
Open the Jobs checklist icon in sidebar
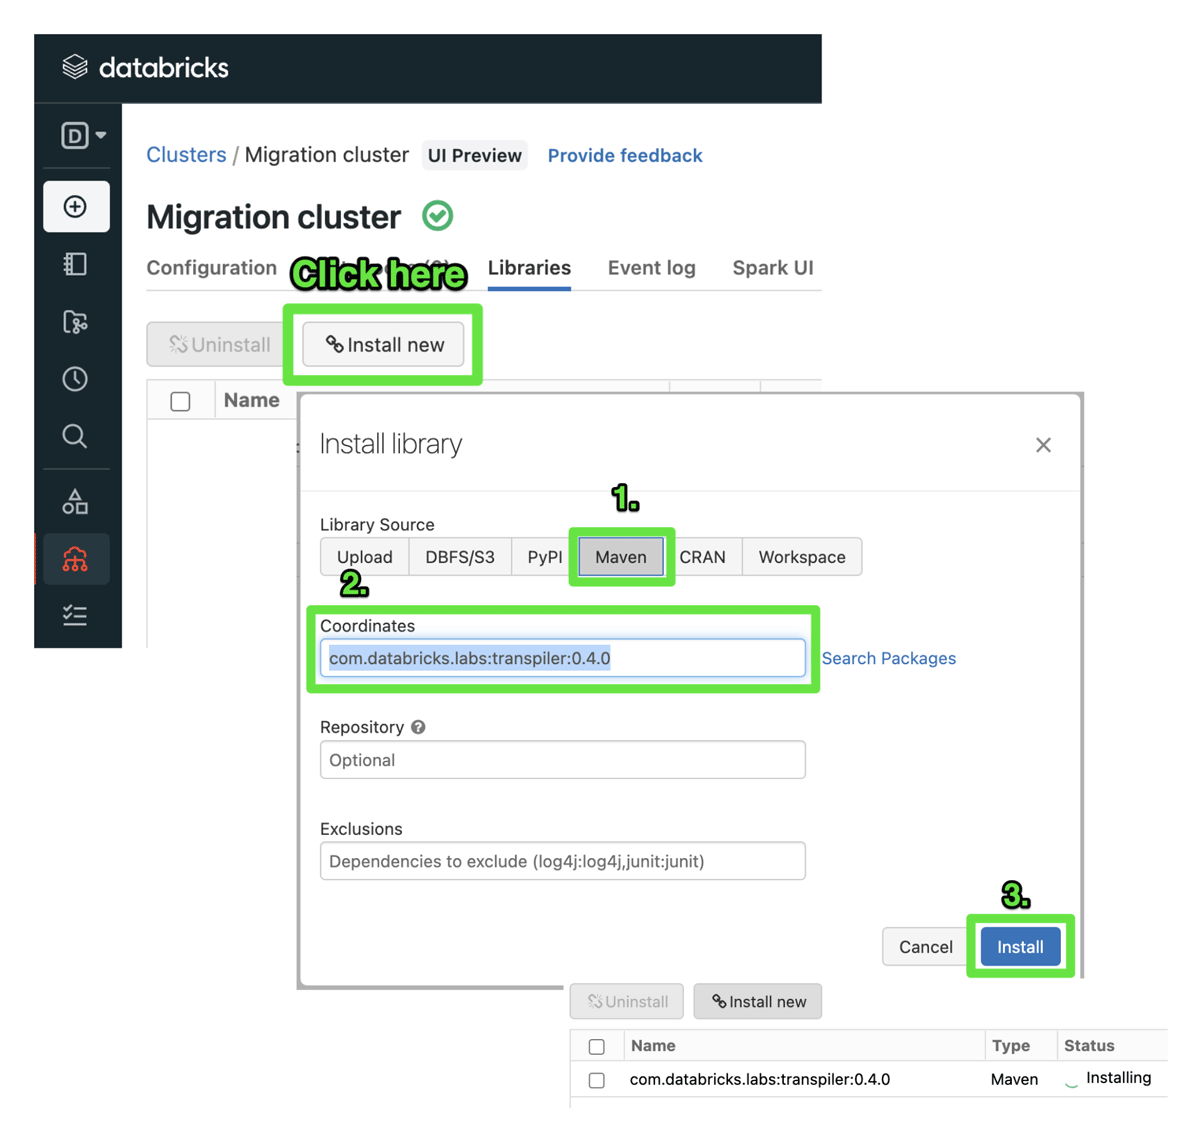point(75,615)
